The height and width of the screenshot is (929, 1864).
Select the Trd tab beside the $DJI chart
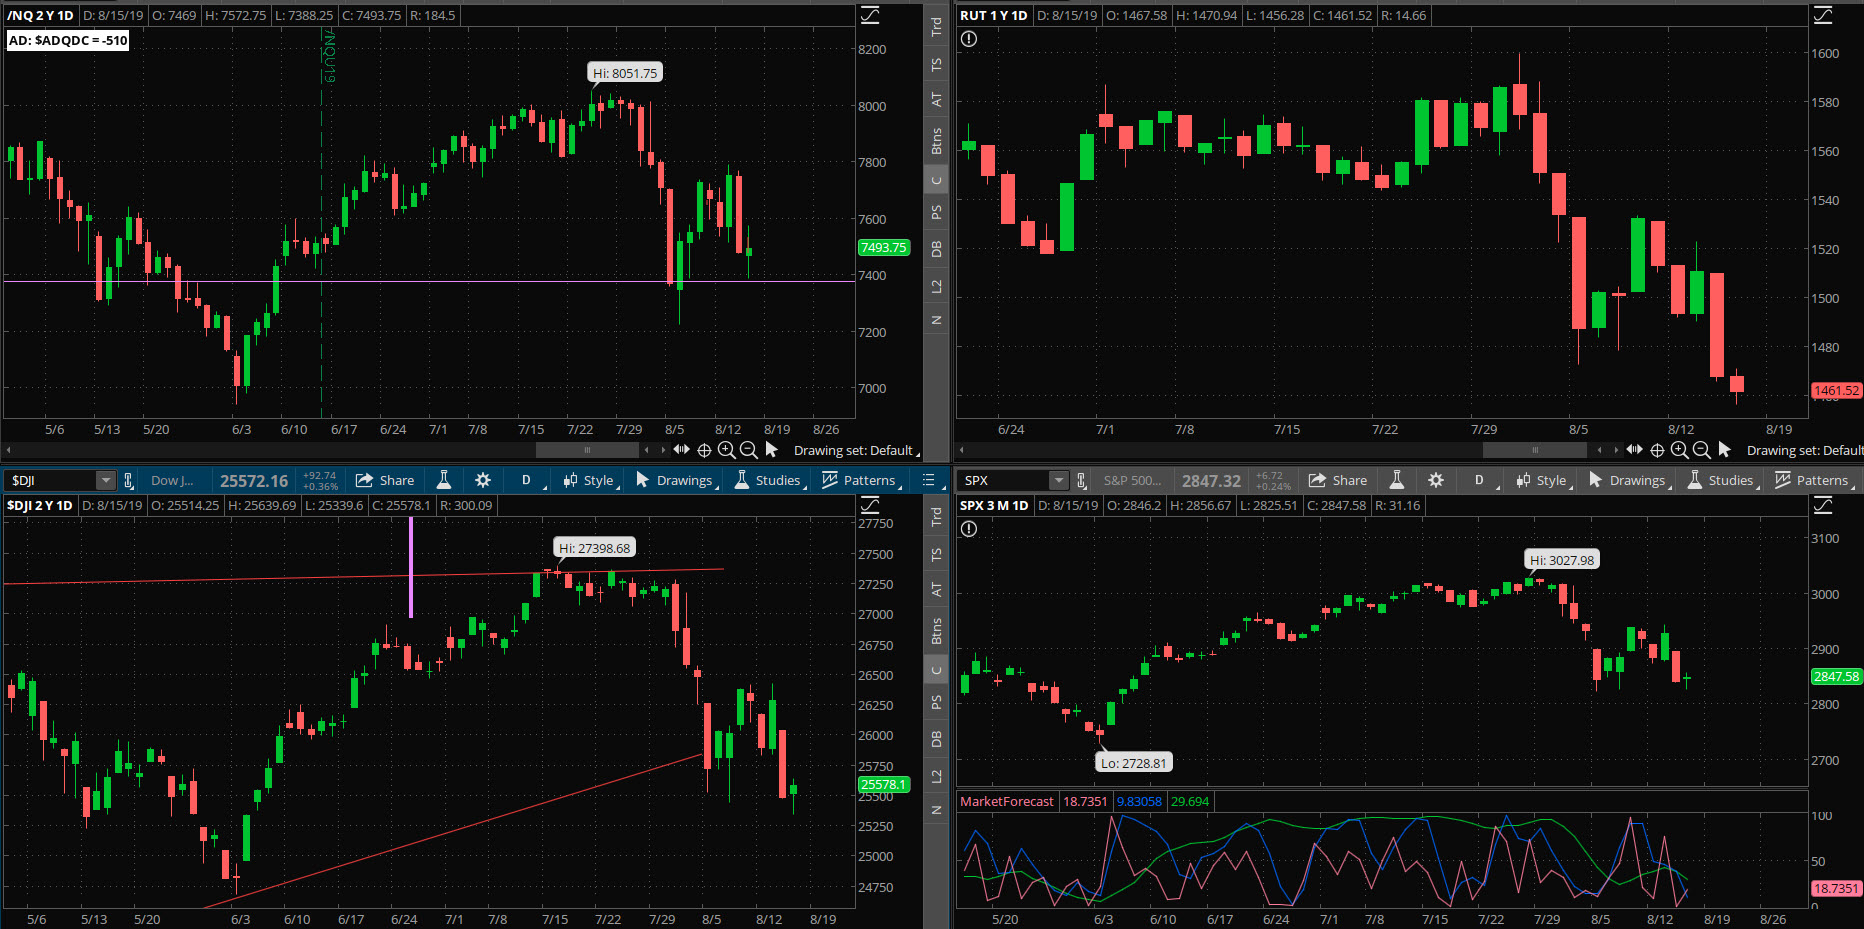coord(937,517)
